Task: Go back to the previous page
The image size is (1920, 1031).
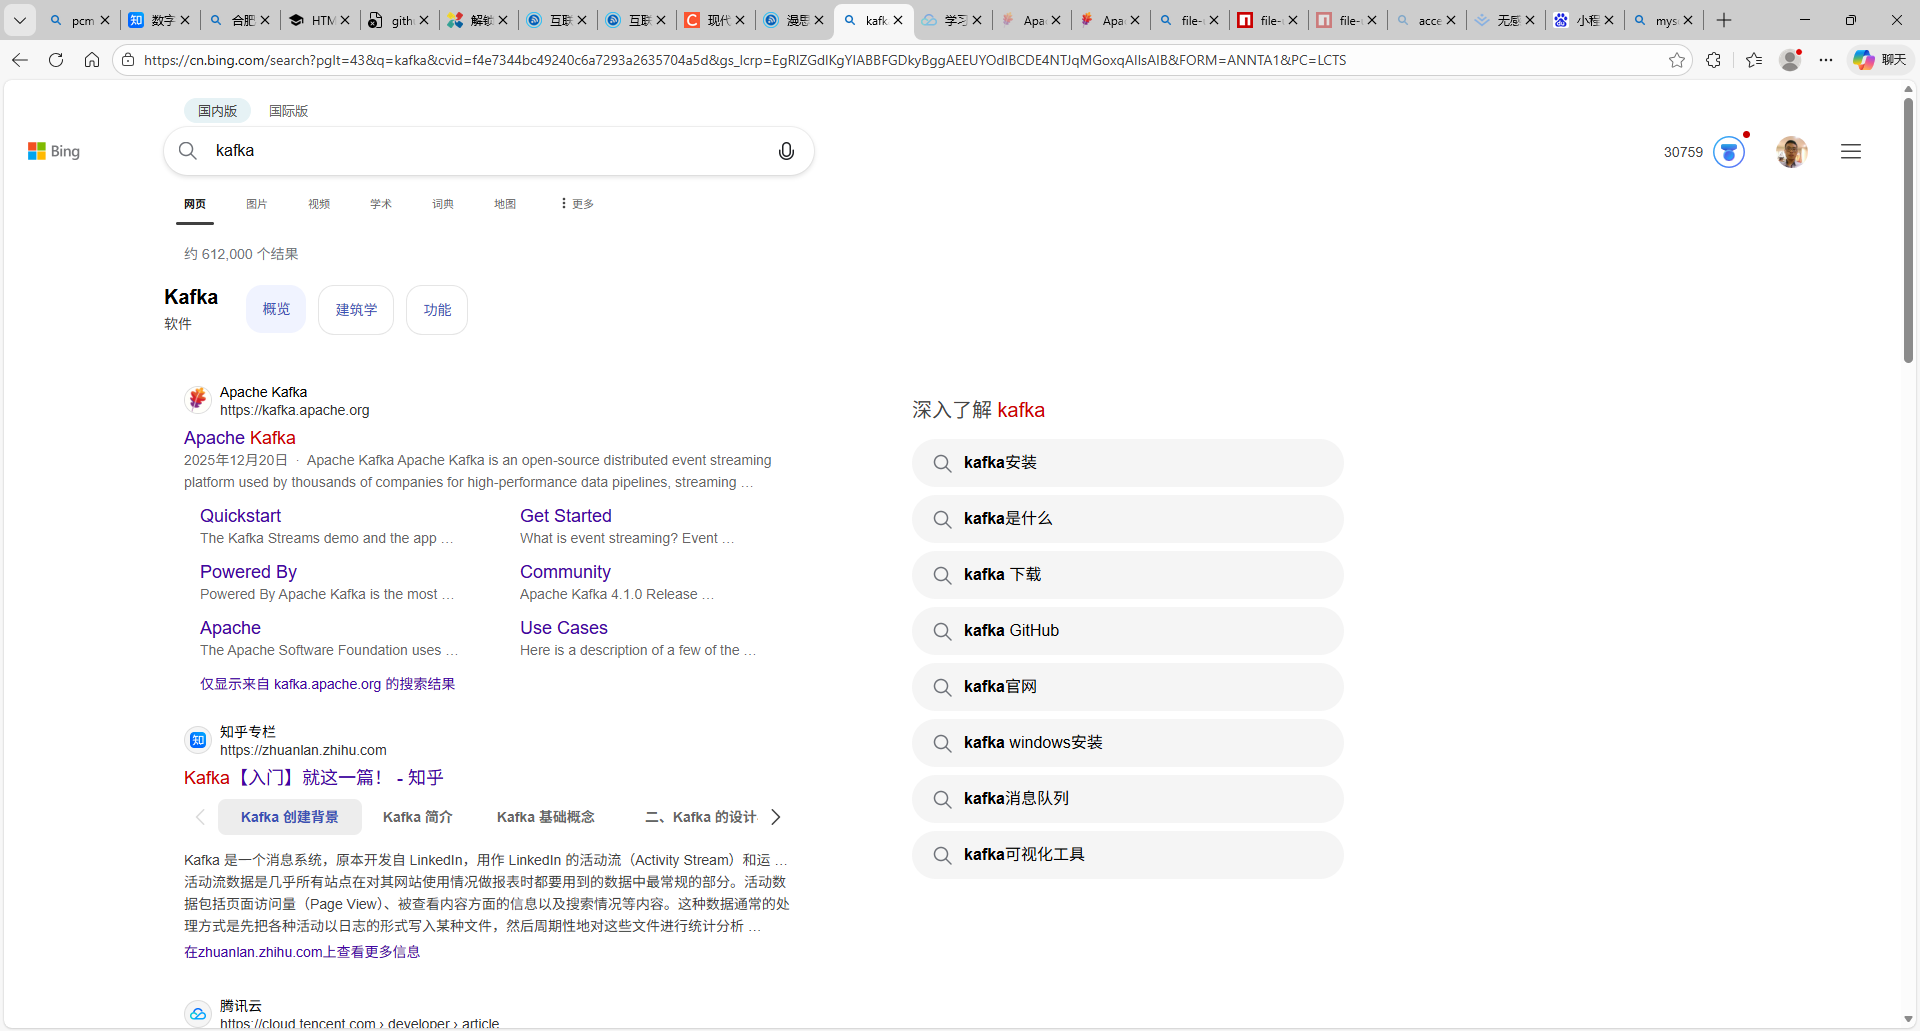Action: click(20, 60)
